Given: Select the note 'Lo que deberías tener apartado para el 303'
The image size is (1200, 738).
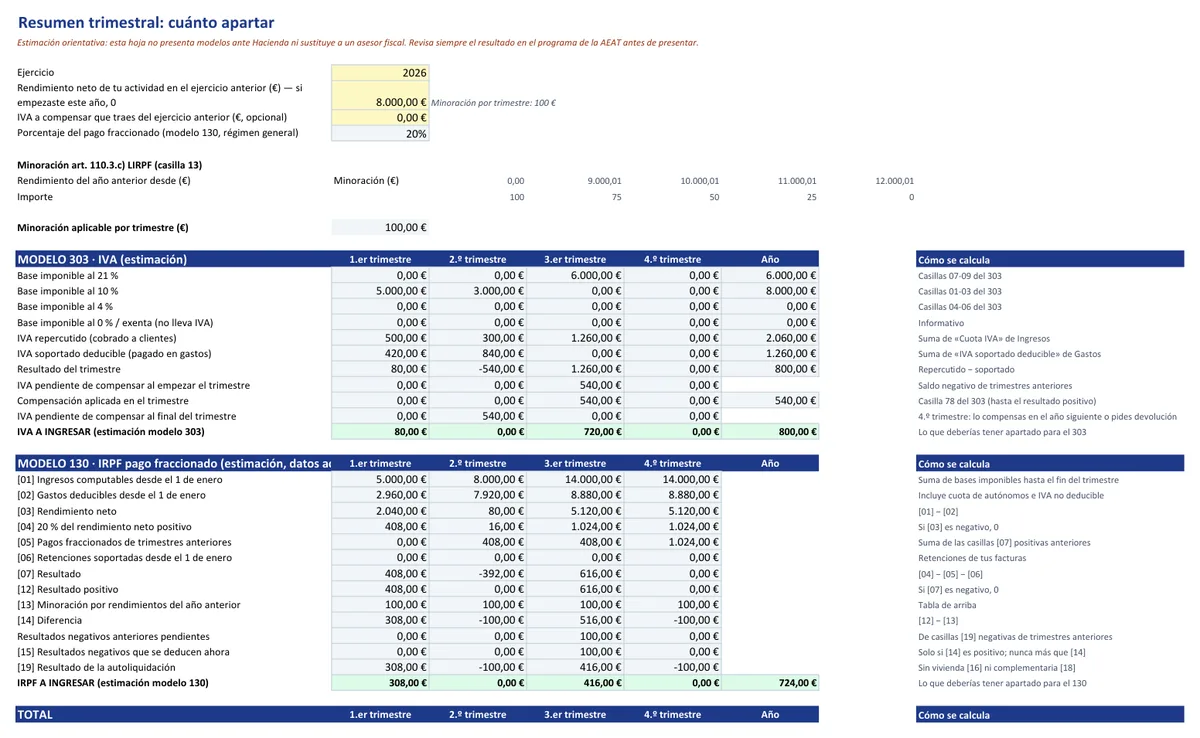Looking at the screenshot, I should pyautogui.click(x=1002, y=432).
